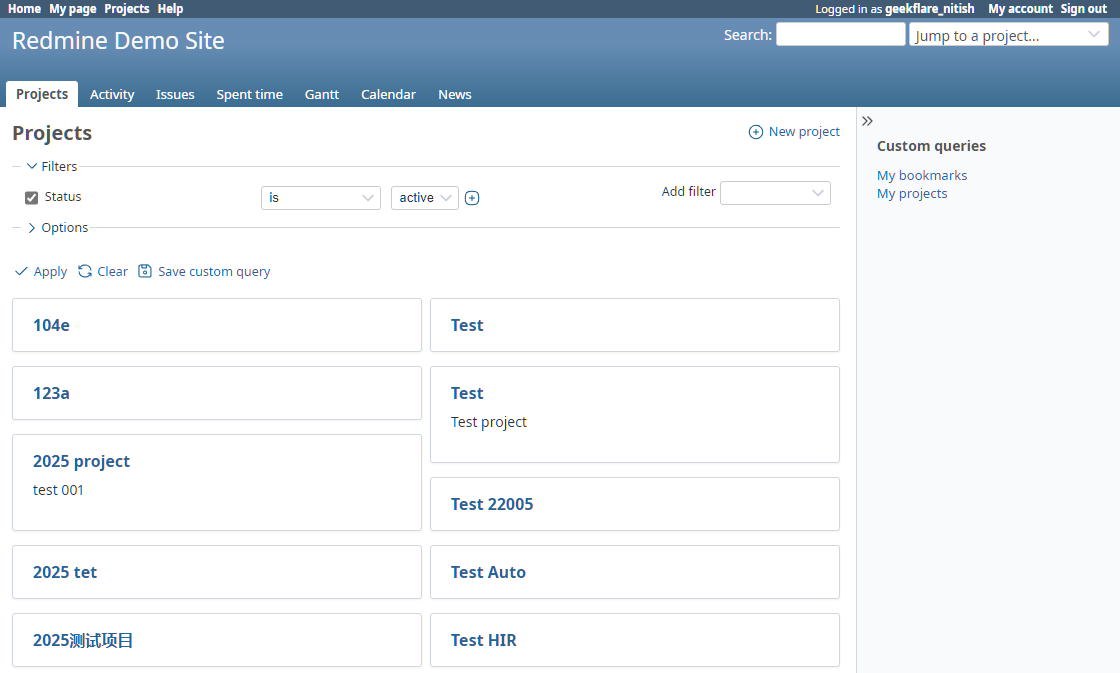Open the 123a project
Screen dimensions: 1120x673
point(51,393)
